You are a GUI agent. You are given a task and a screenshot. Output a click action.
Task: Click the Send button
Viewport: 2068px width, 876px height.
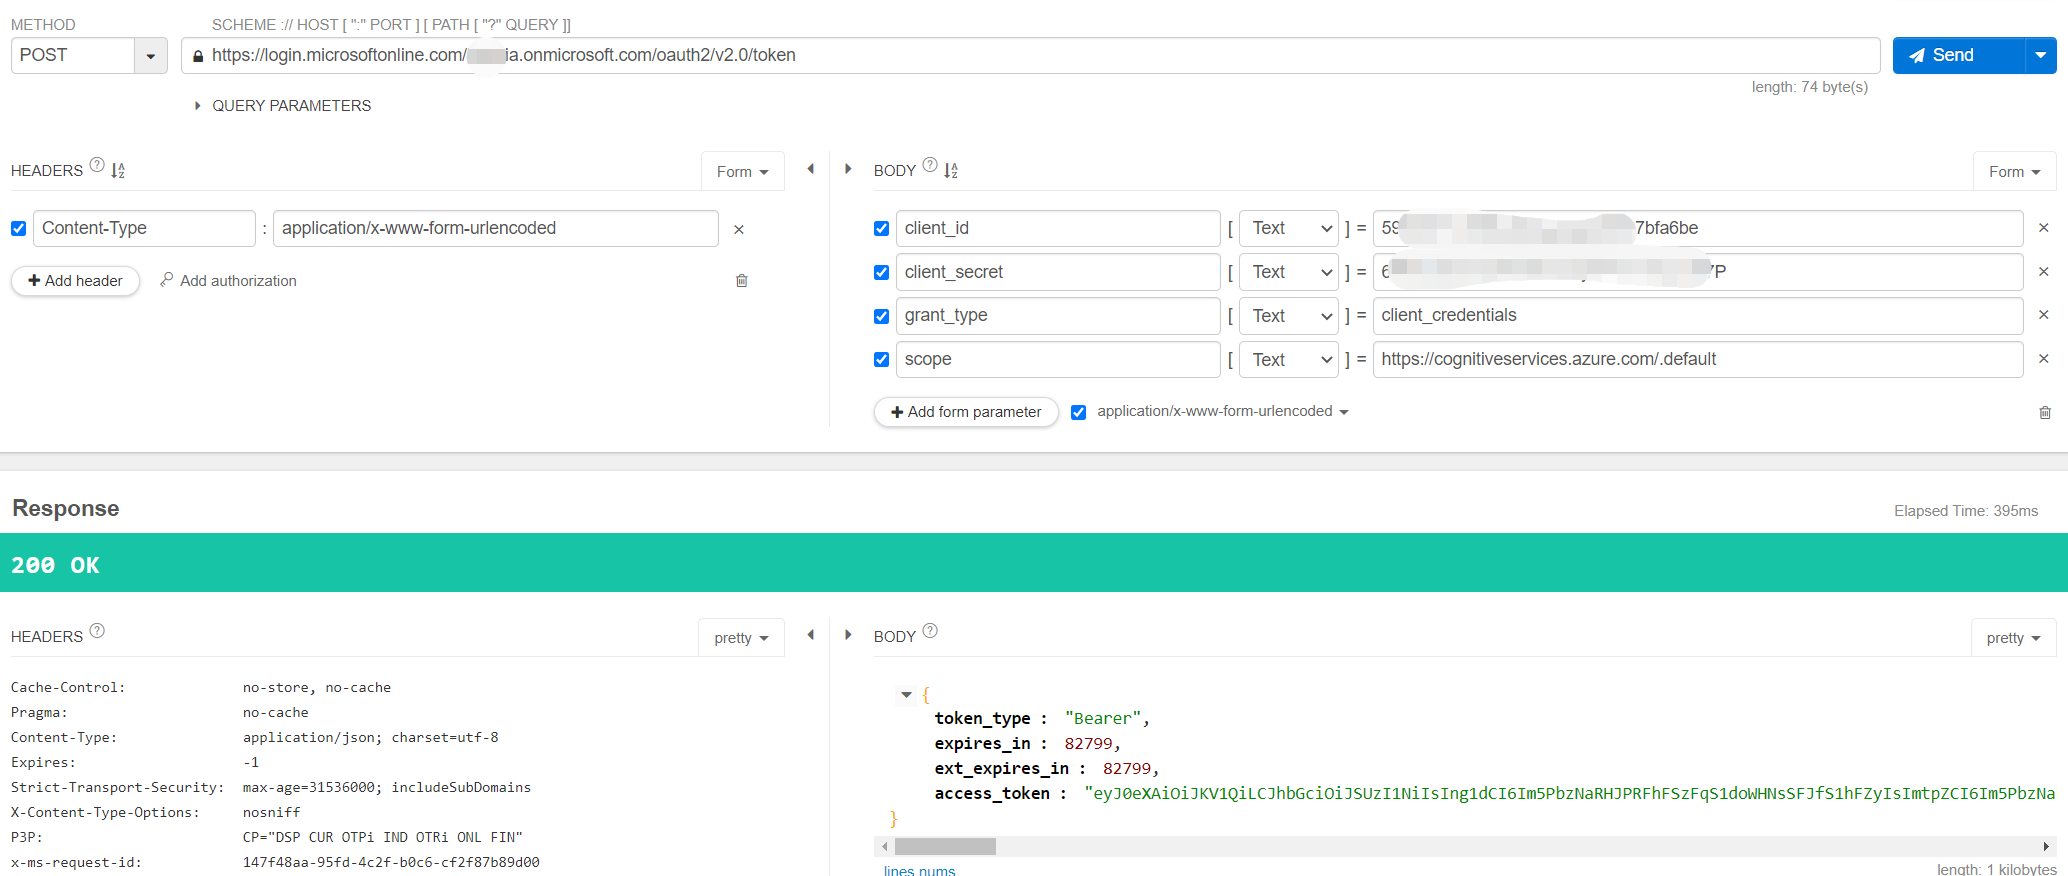(x=1958, y=56)
